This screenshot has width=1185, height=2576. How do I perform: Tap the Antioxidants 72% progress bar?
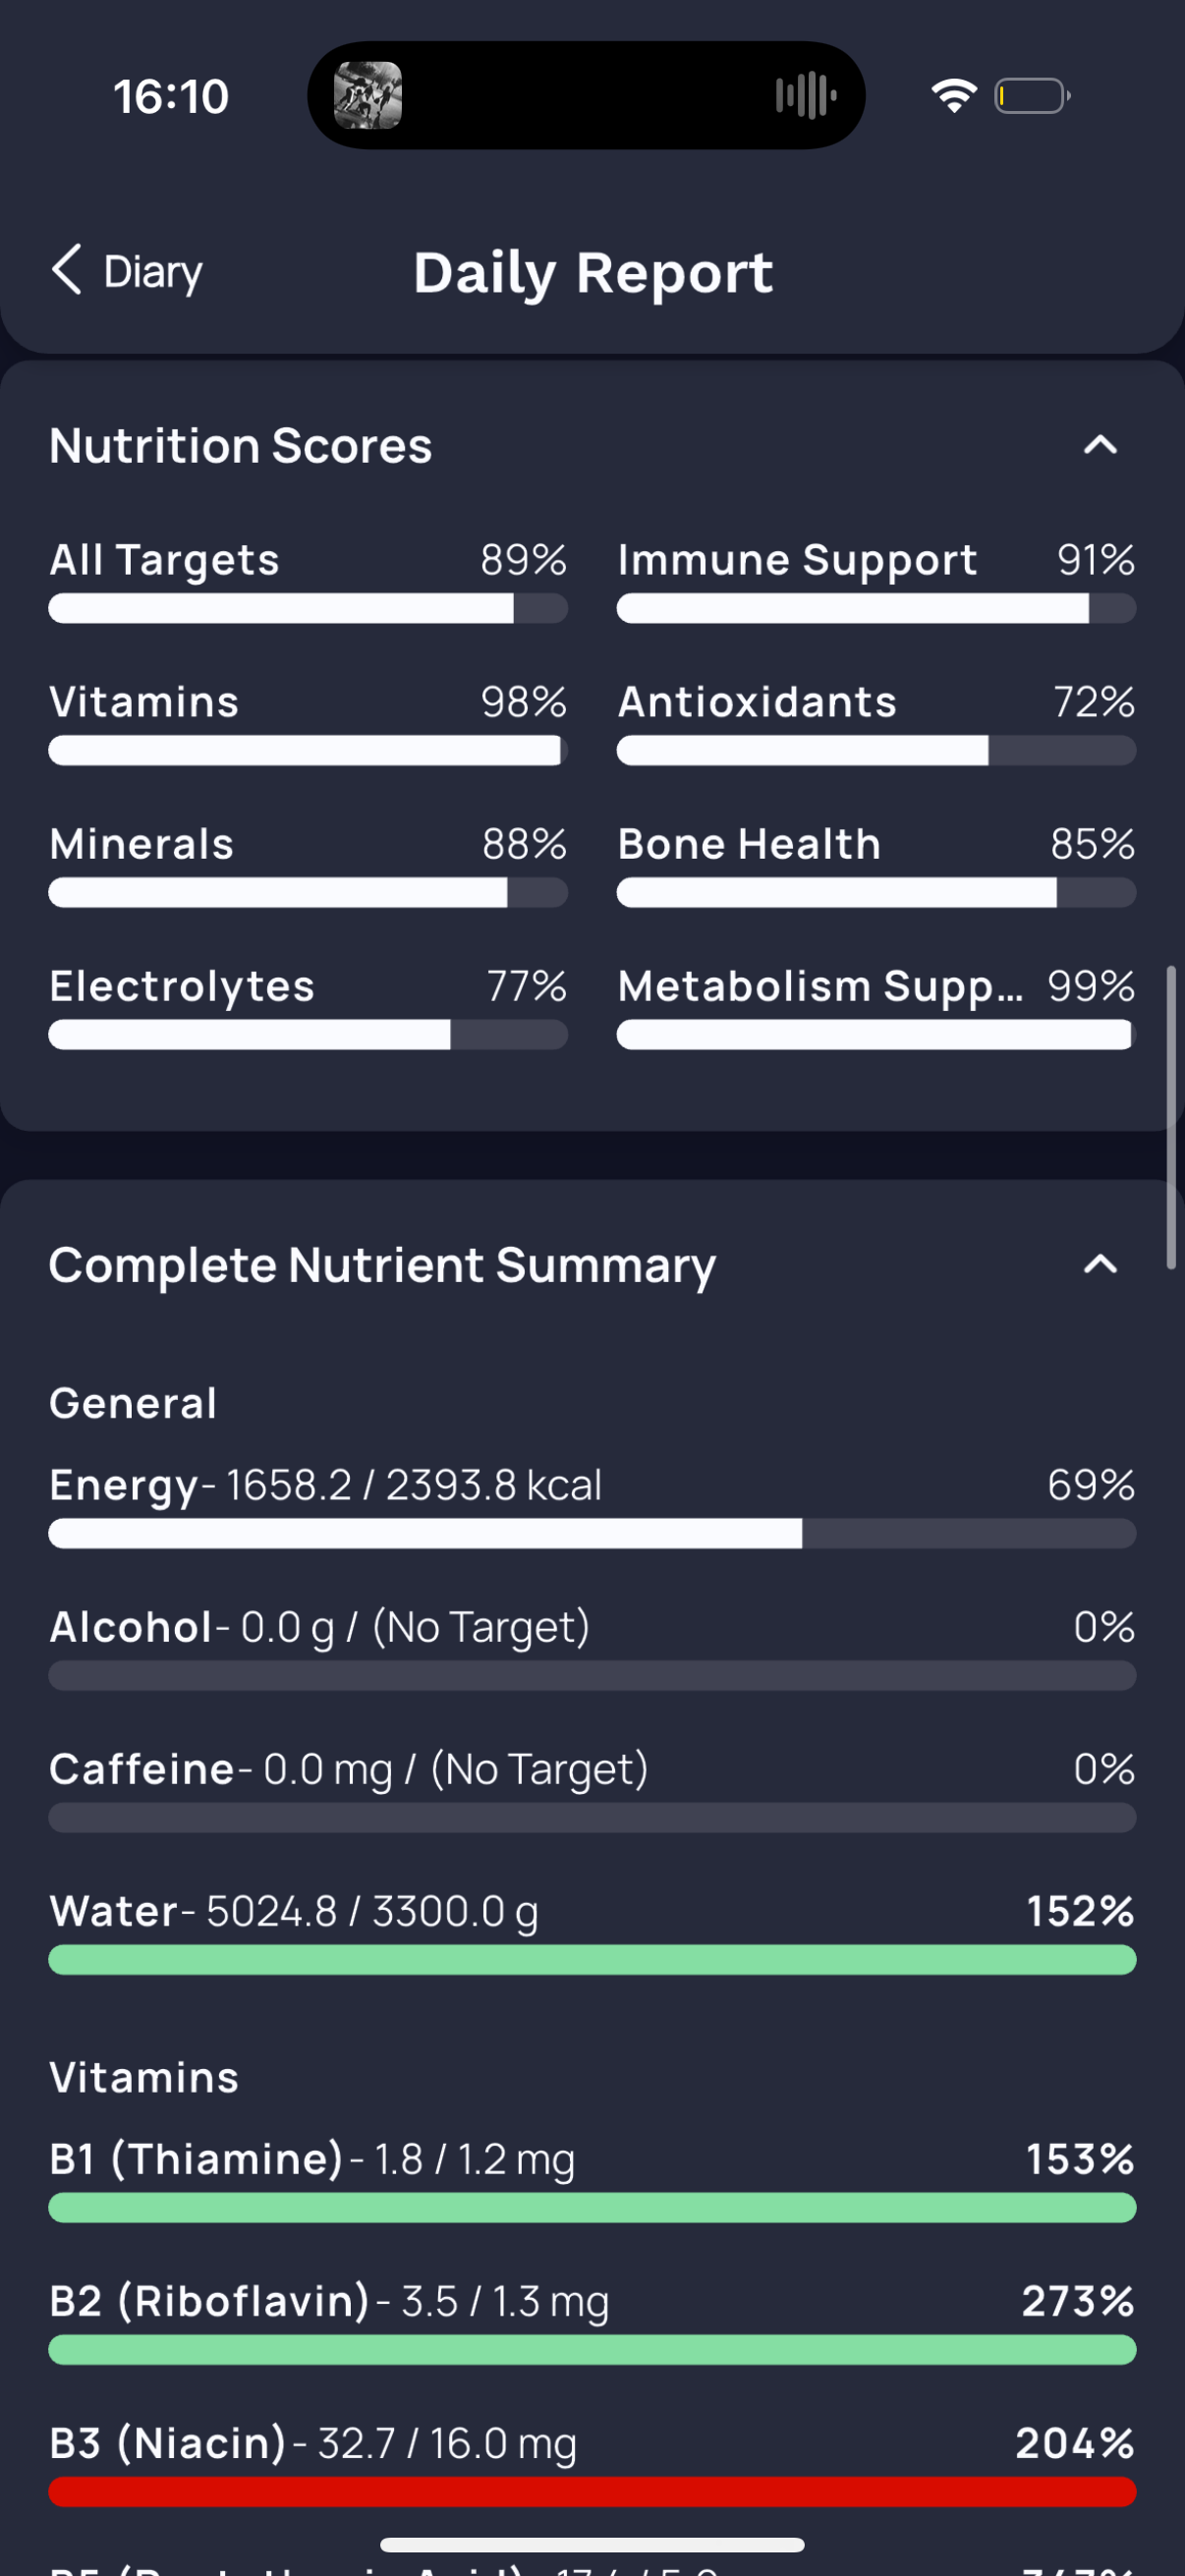[x=876, y=751]
